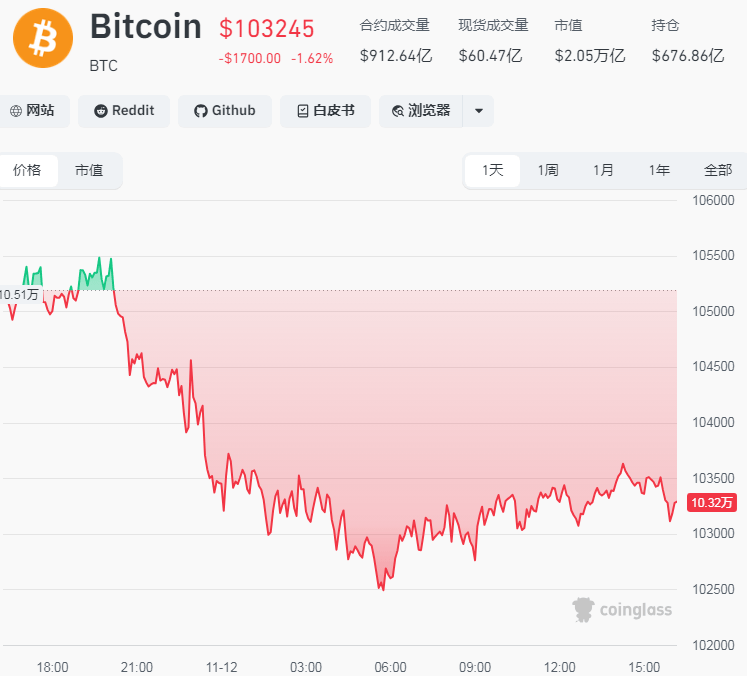
Task: Click the futures volume $912.64亿 value
Action: click(396, 55)
